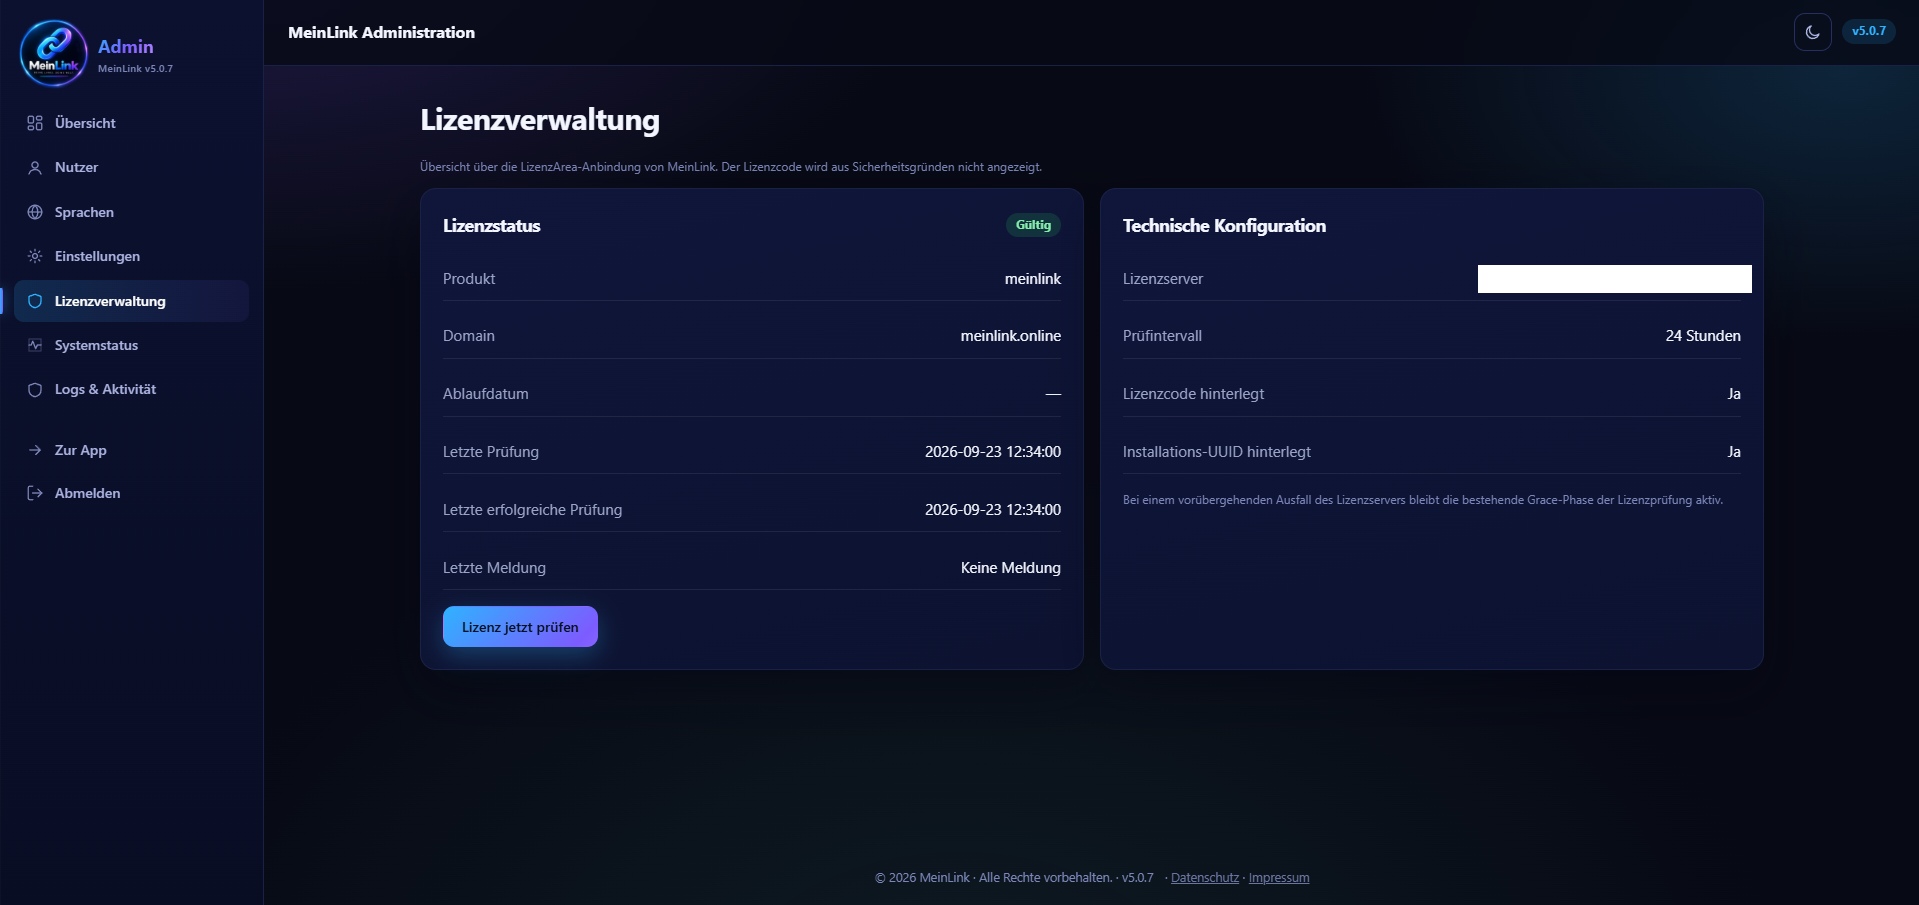Click the Lizenzstatus card title
The height and width of the screenshot is (905, 1919).
[x=491, y=226]
